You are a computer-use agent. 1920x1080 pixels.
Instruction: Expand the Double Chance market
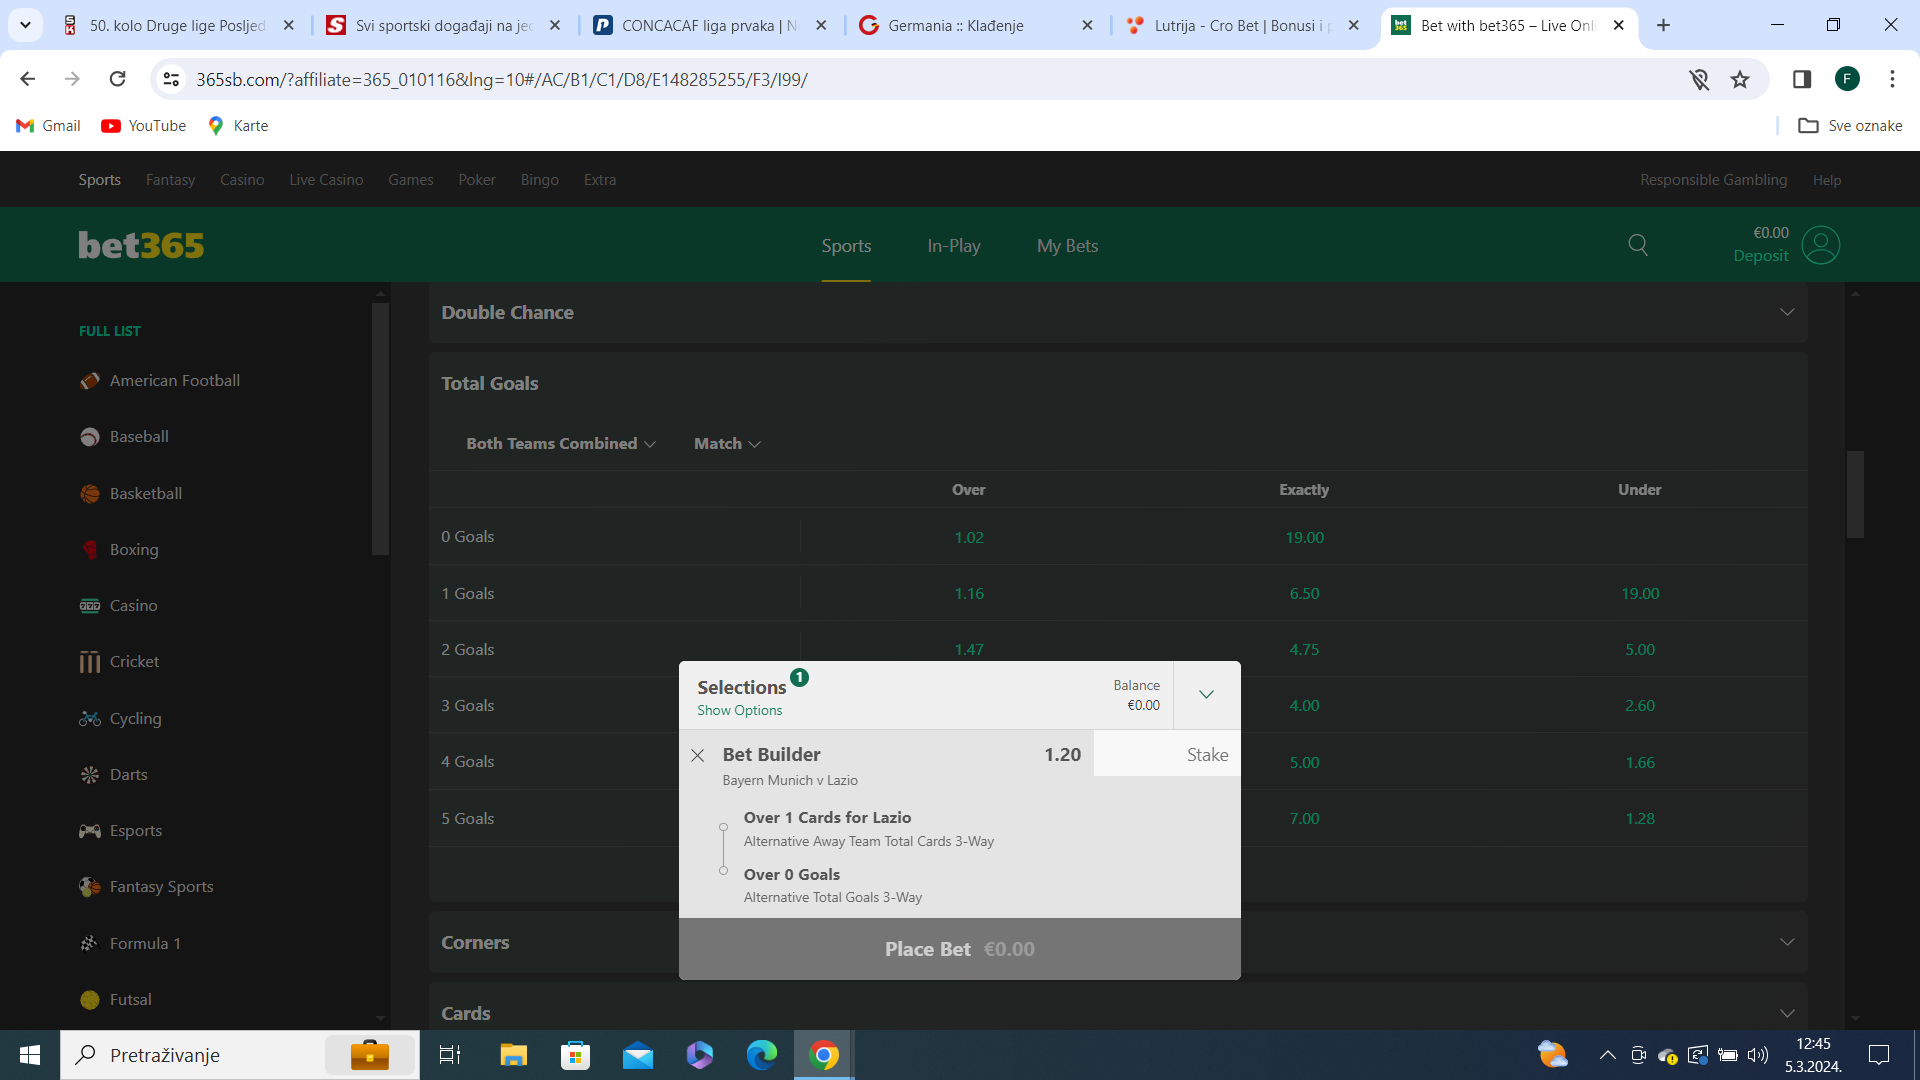pos(1786,313)
